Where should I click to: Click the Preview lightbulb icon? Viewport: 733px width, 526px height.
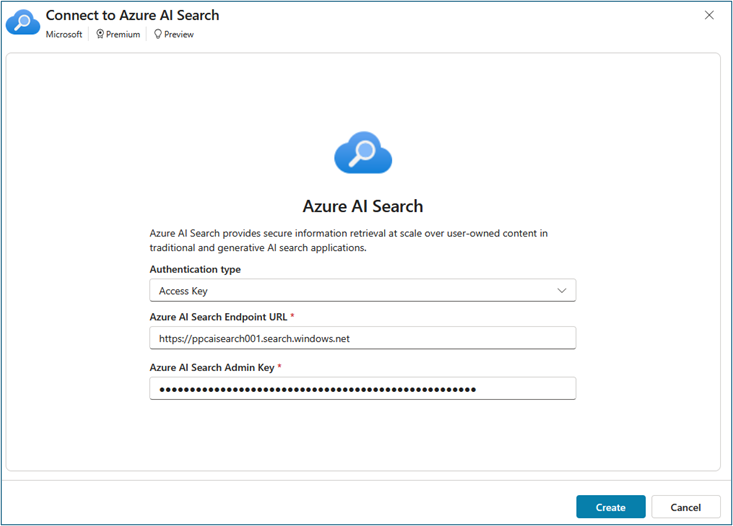coord(158,34)
